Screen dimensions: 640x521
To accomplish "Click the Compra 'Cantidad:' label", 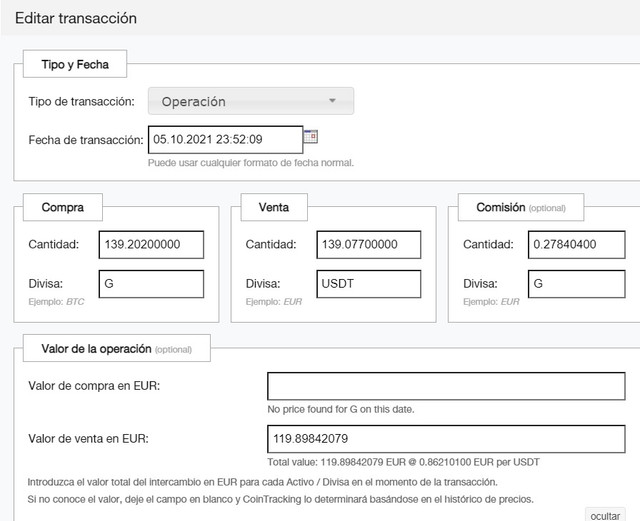I will pos(53,245).
